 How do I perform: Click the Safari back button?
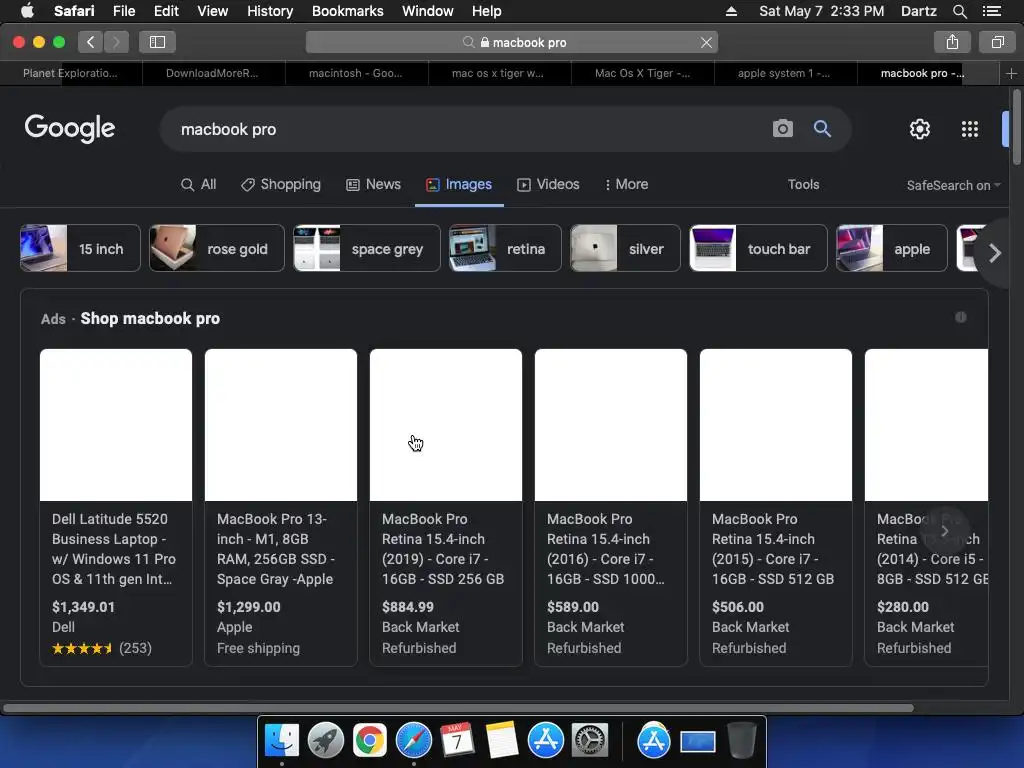coord(91,42)
